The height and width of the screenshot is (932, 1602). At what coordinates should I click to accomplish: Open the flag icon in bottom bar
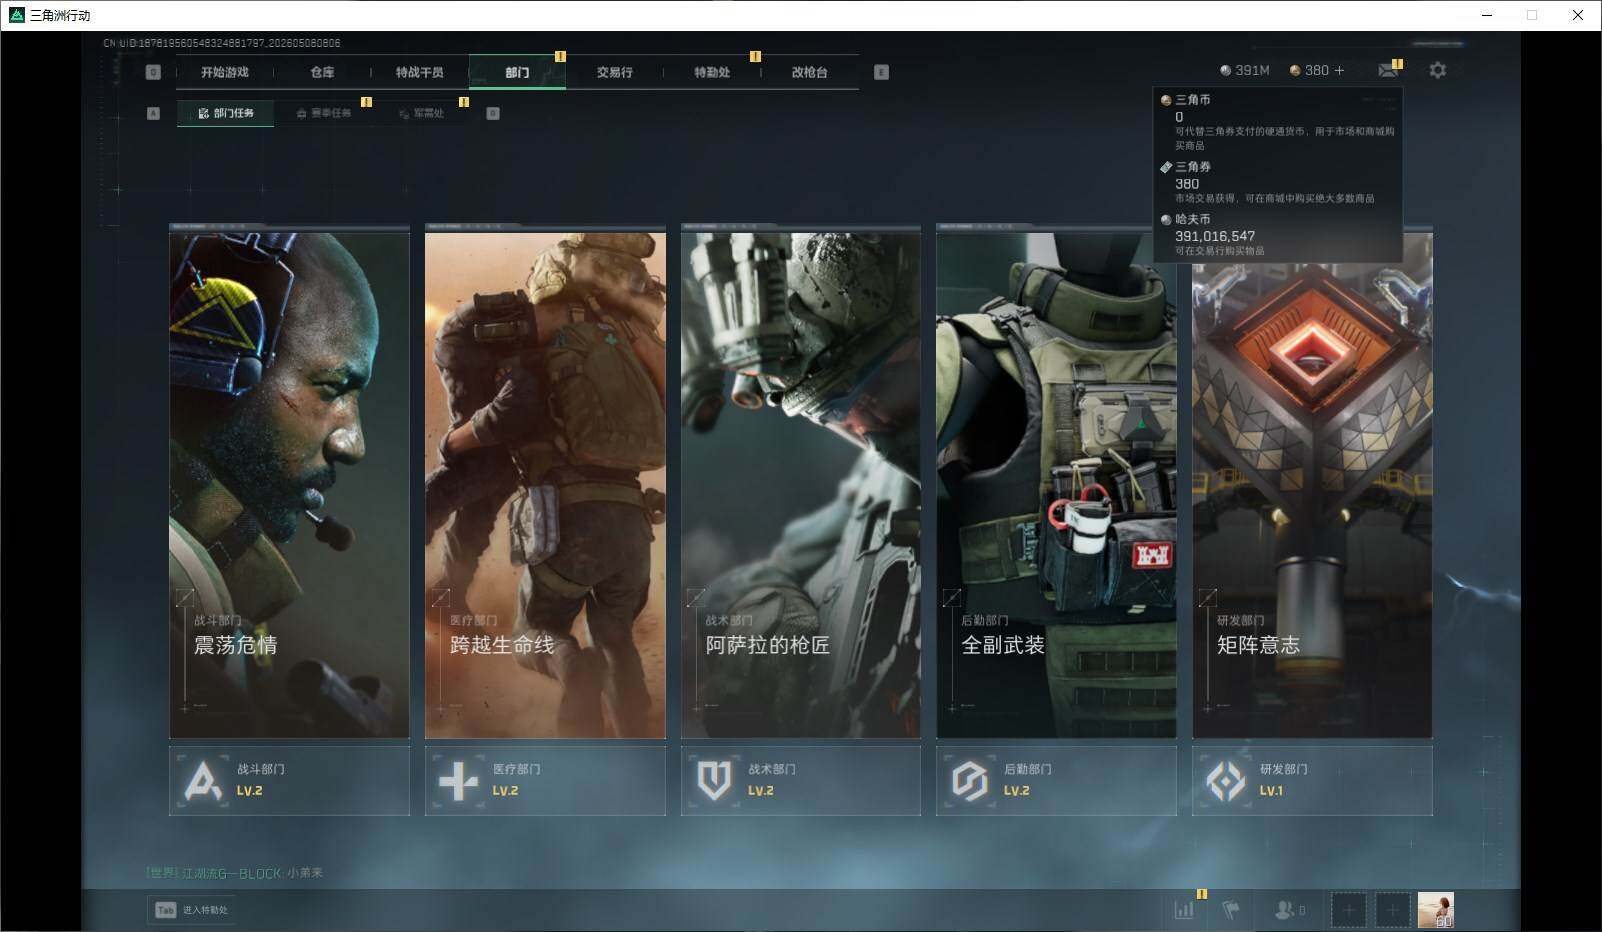(1231, 910)
